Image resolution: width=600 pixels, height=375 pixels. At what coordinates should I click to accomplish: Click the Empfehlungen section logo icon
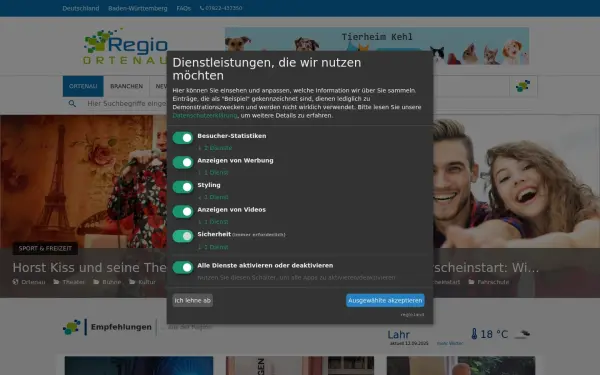[72, 327]
